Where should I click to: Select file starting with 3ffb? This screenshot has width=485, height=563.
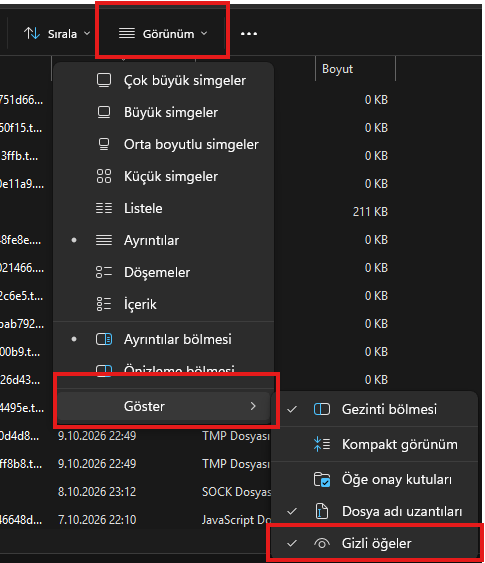coord(19,156)
